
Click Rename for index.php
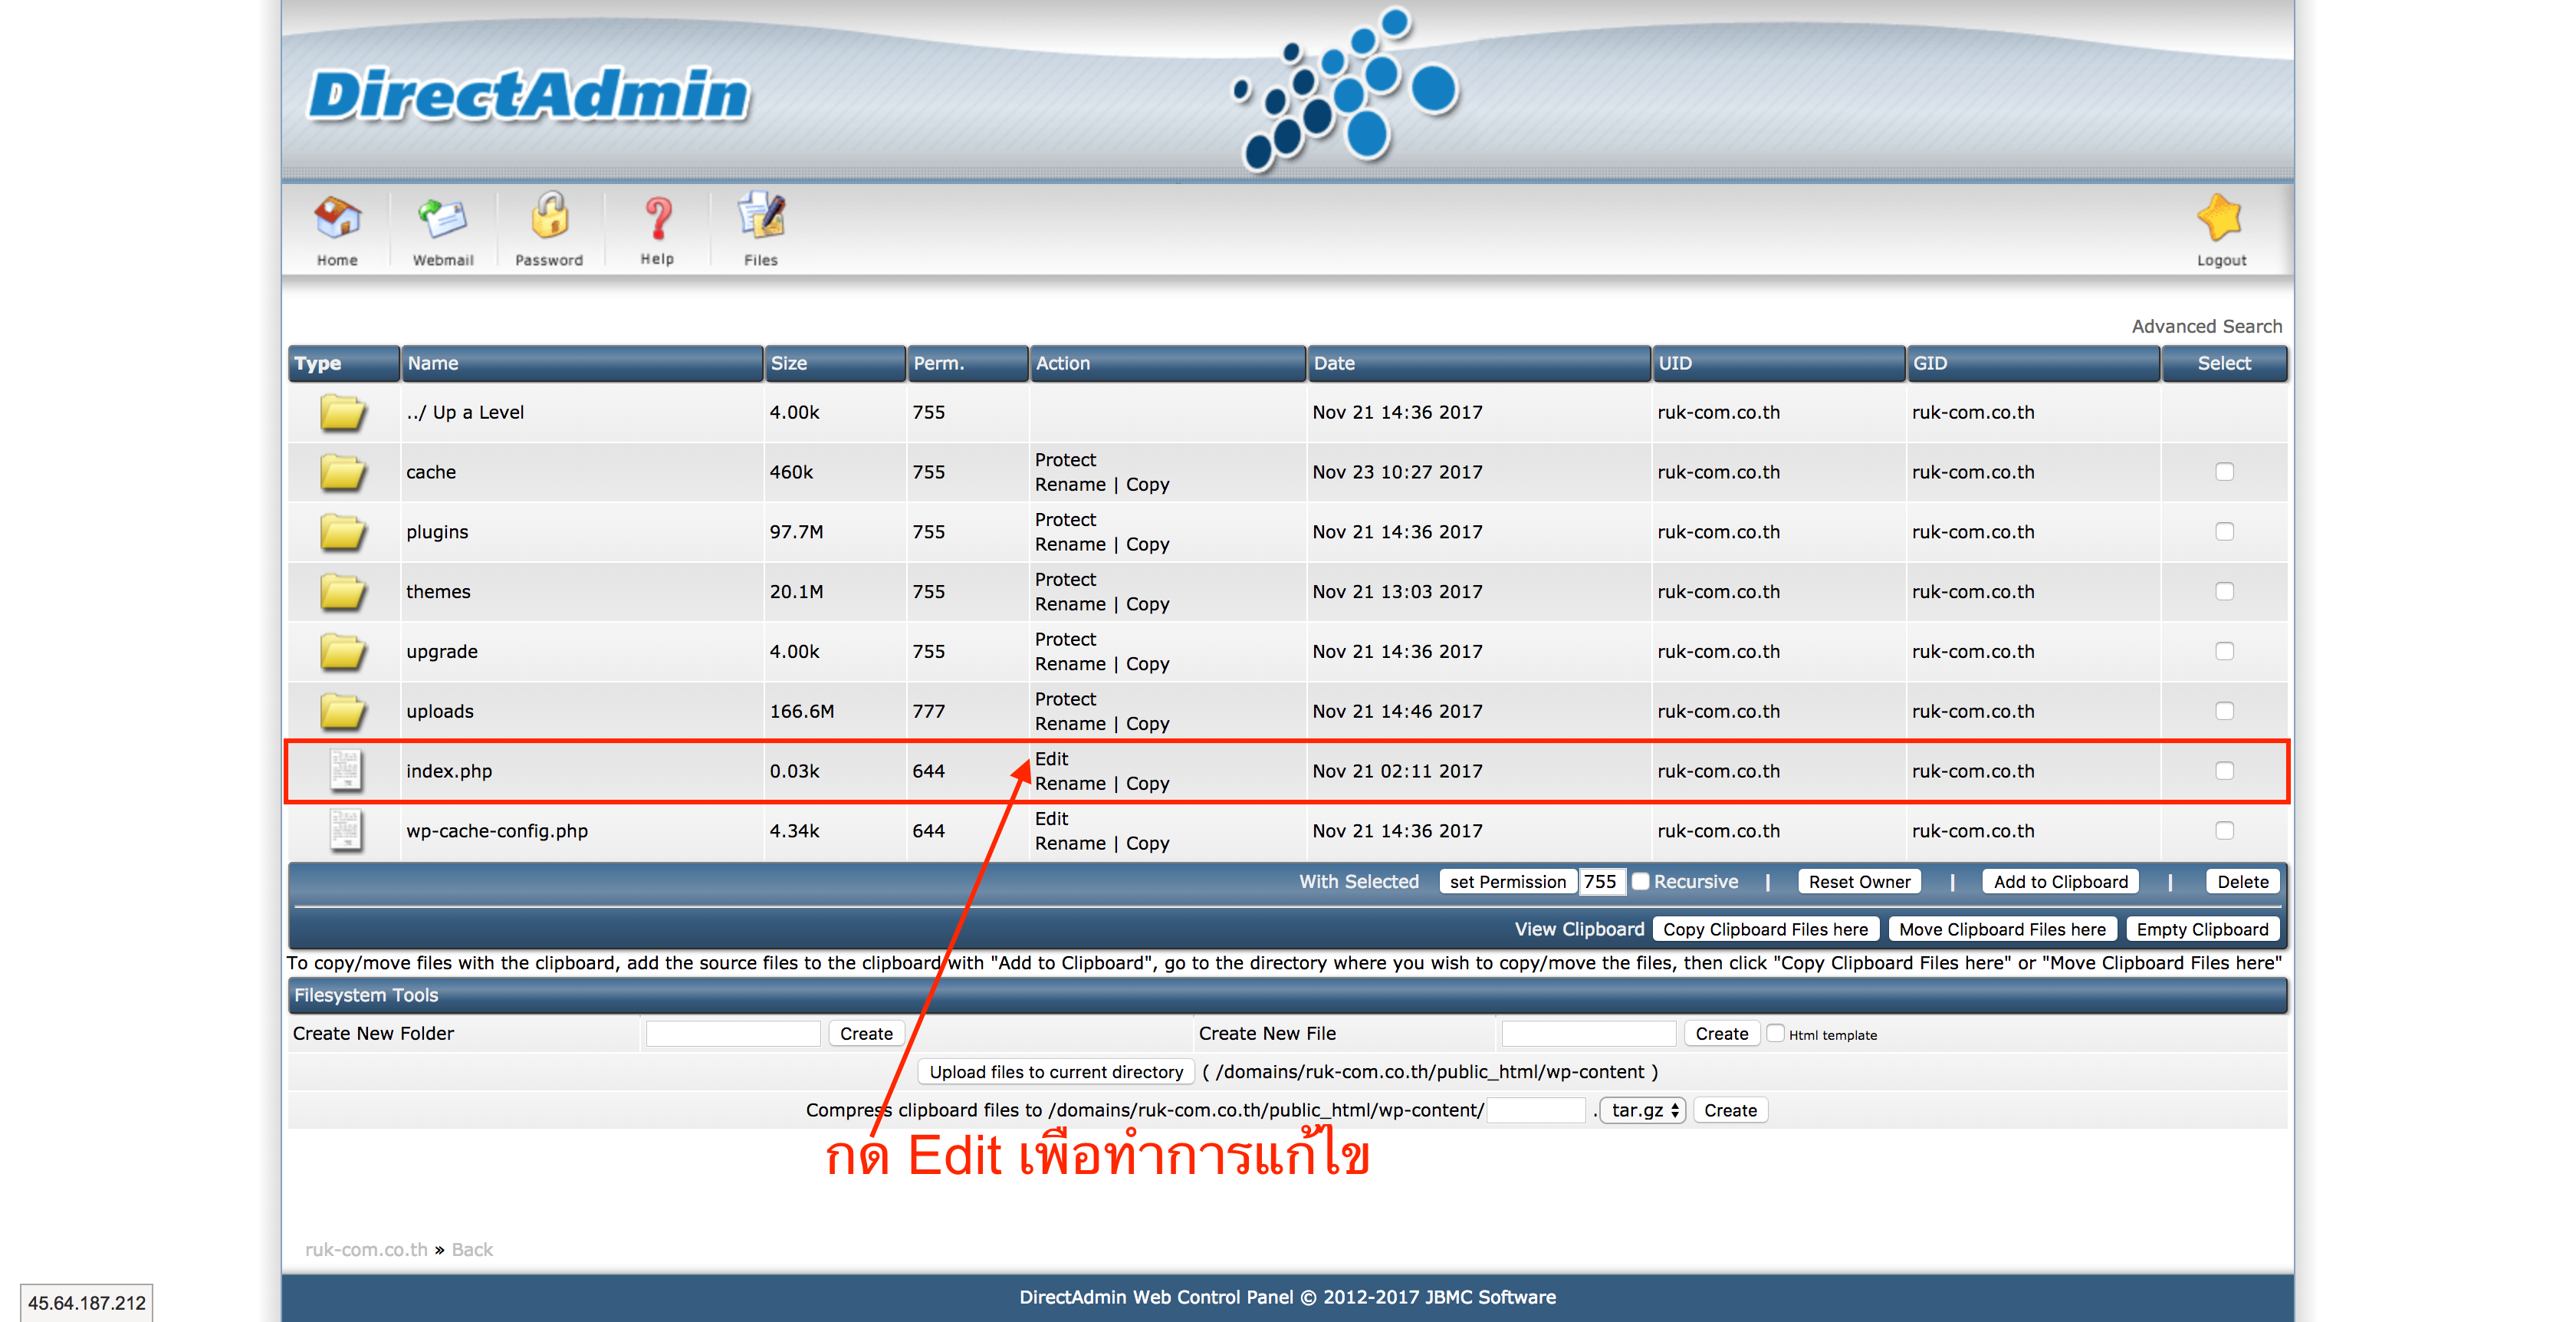click(1070, 784)
